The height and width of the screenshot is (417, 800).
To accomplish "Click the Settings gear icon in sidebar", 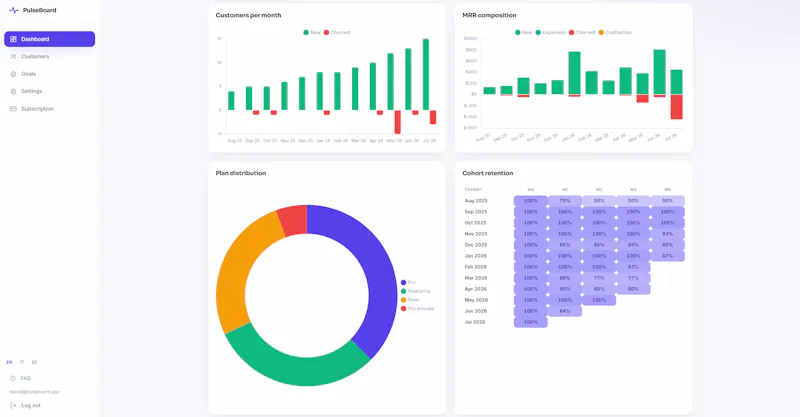I will click(13, 91).
